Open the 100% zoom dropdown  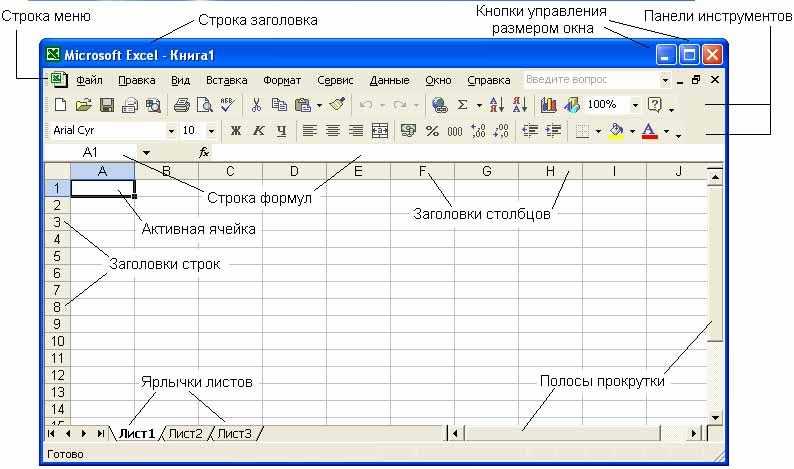[635, 105]
